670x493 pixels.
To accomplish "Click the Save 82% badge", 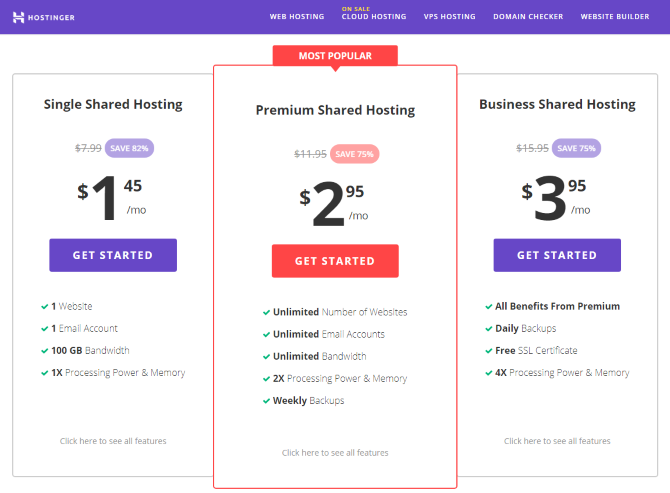I will point(129,148).
